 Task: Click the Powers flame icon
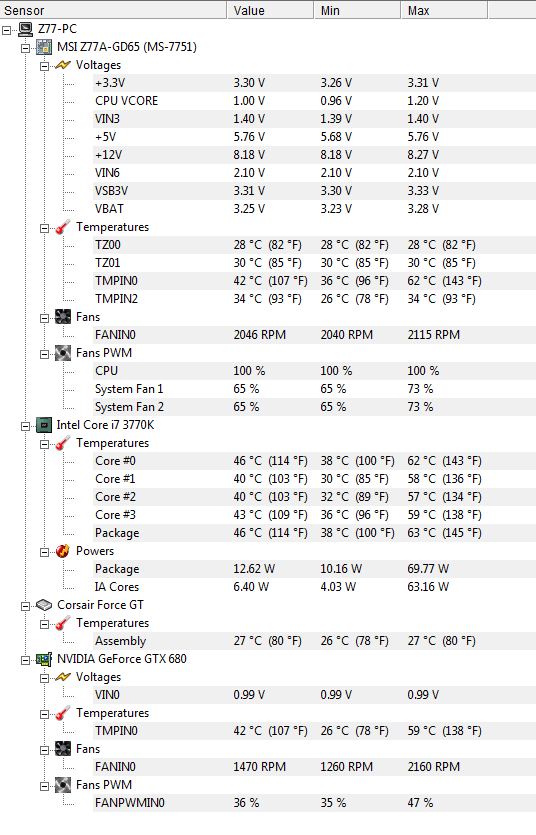(63, 551)
